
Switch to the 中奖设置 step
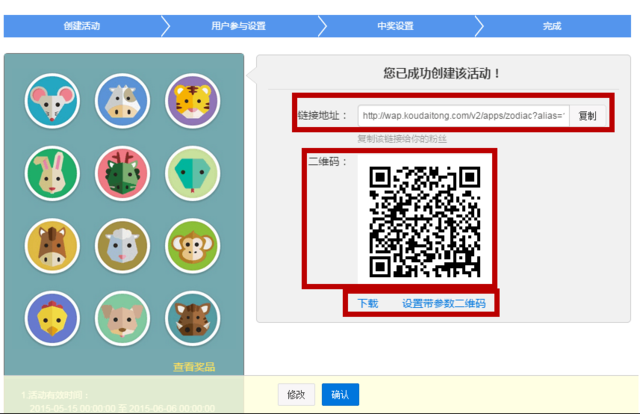[395, 26]
